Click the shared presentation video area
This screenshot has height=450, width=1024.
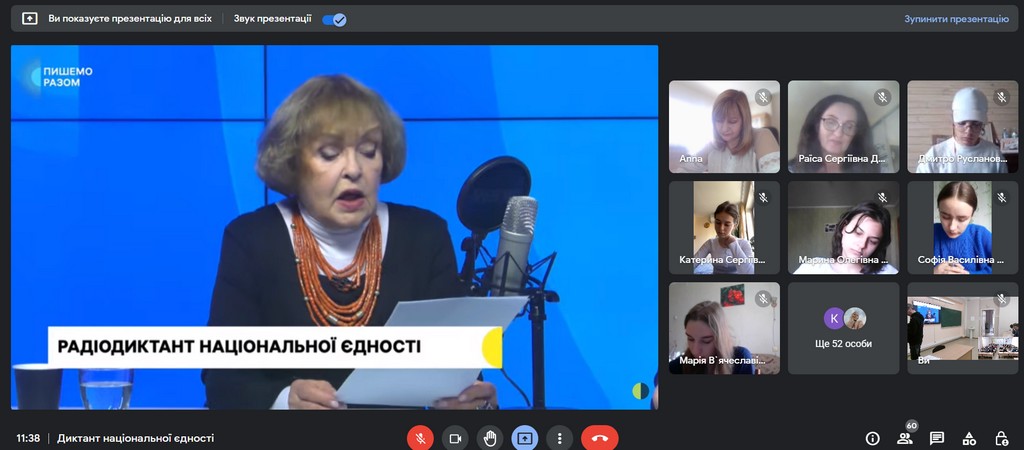[x=334, y=227]
